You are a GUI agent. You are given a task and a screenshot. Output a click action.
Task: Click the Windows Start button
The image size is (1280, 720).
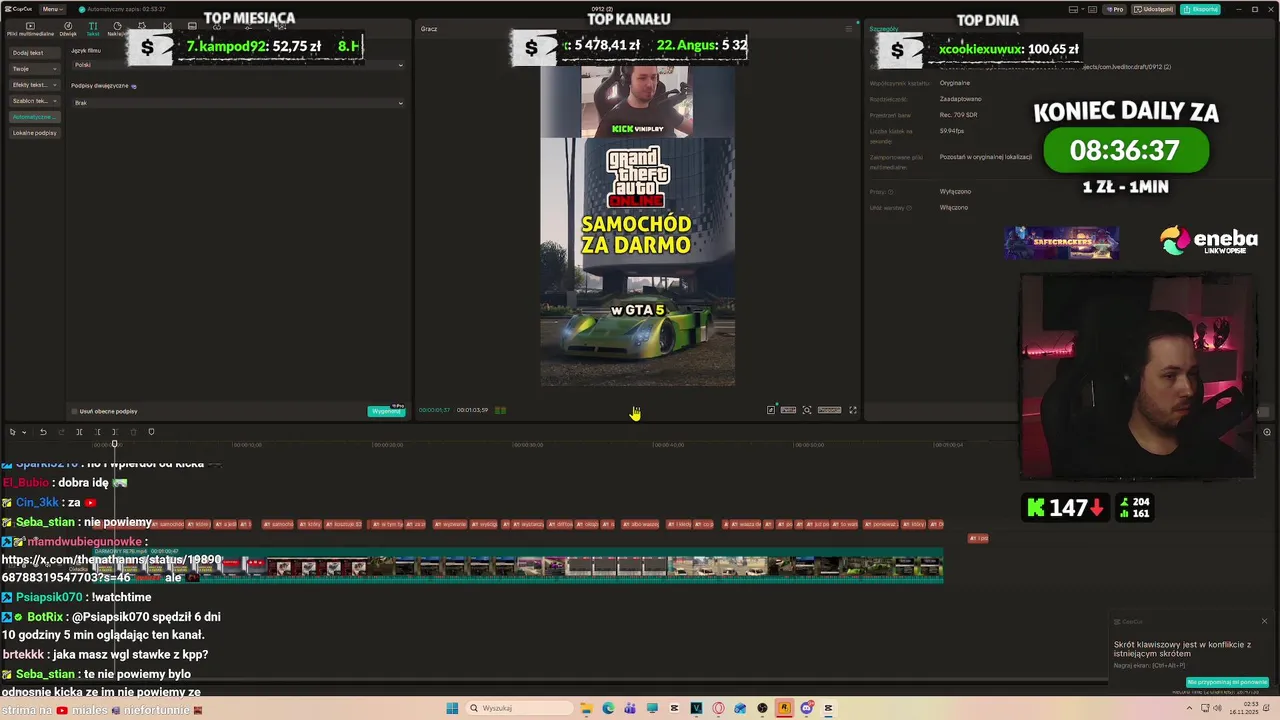tap(452, 708)
